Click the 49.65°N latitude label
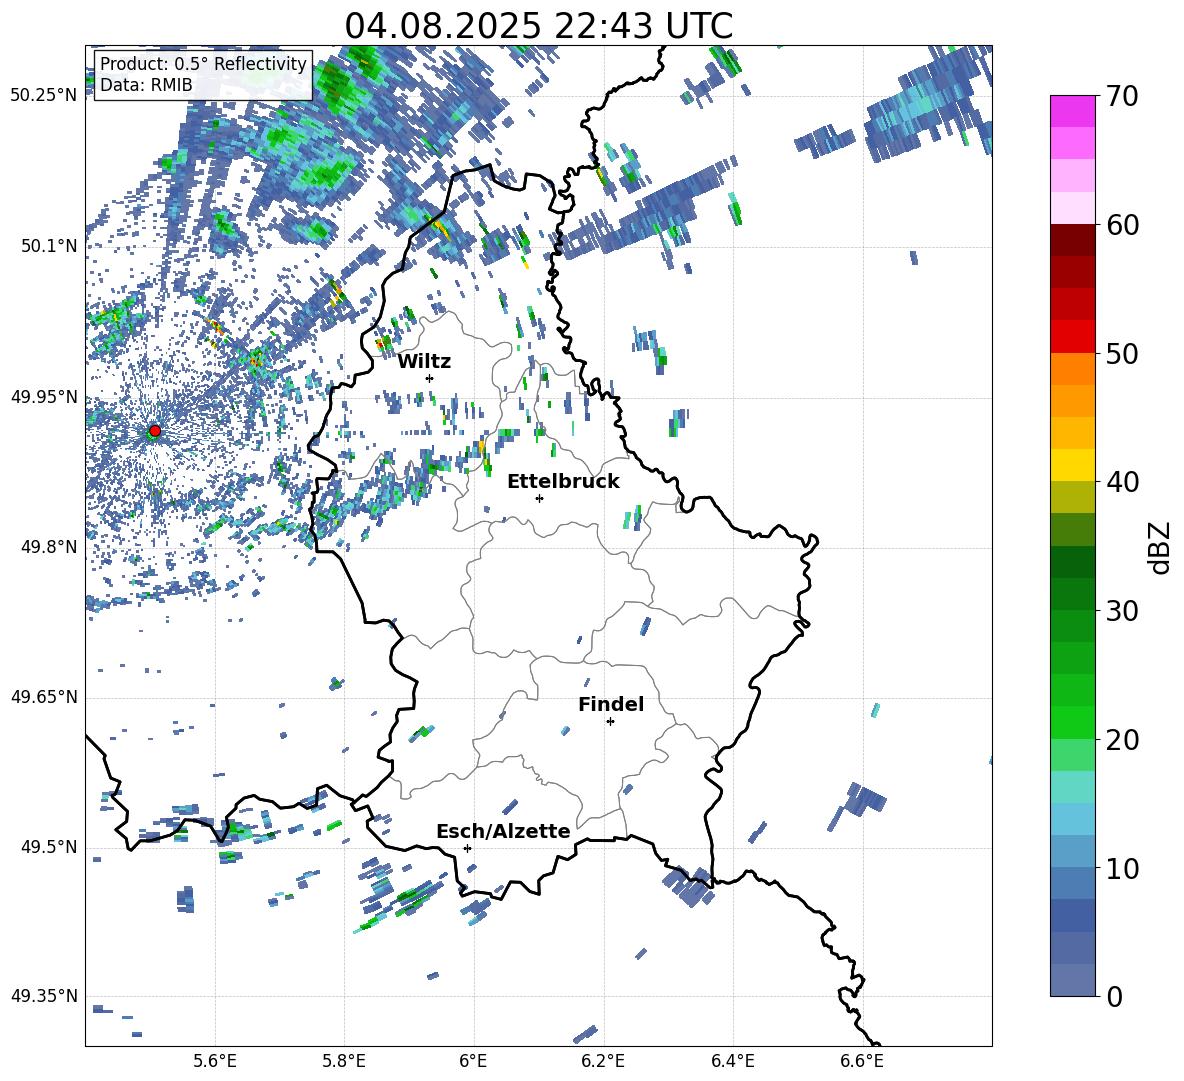 [44, 697]
